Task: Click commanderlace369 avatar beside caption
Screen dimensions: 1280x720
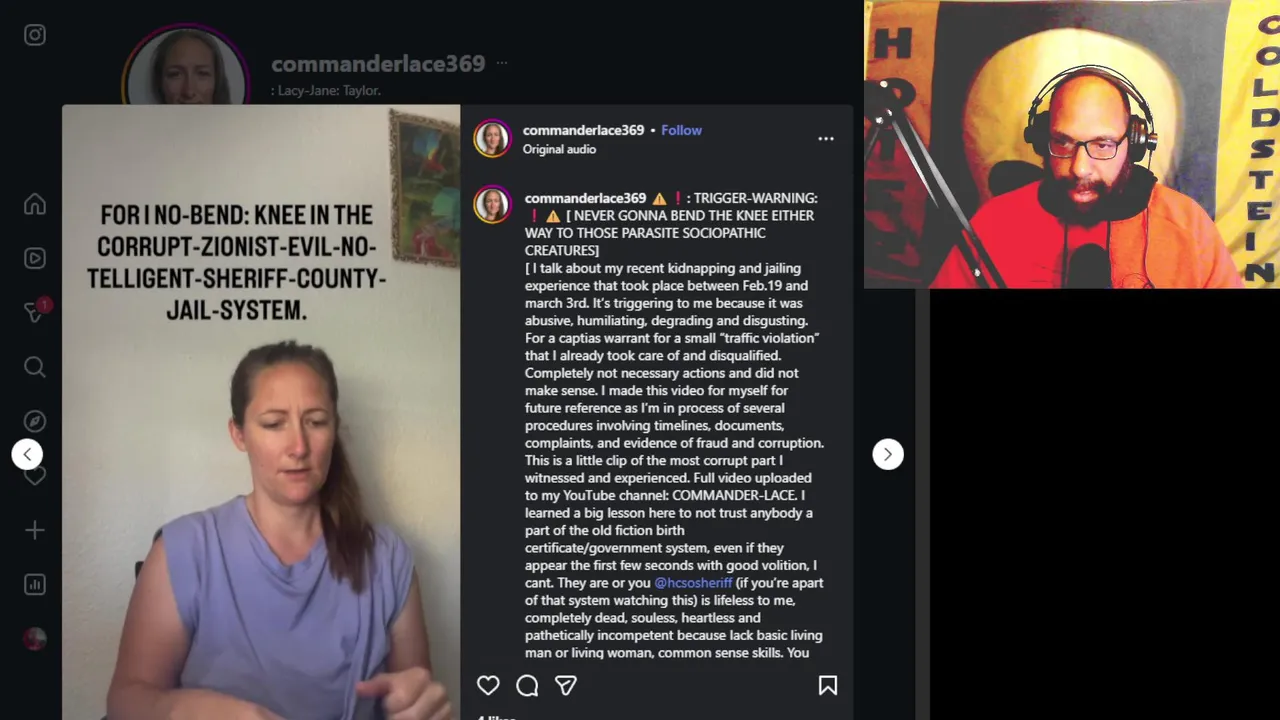Action: [492, 205]
